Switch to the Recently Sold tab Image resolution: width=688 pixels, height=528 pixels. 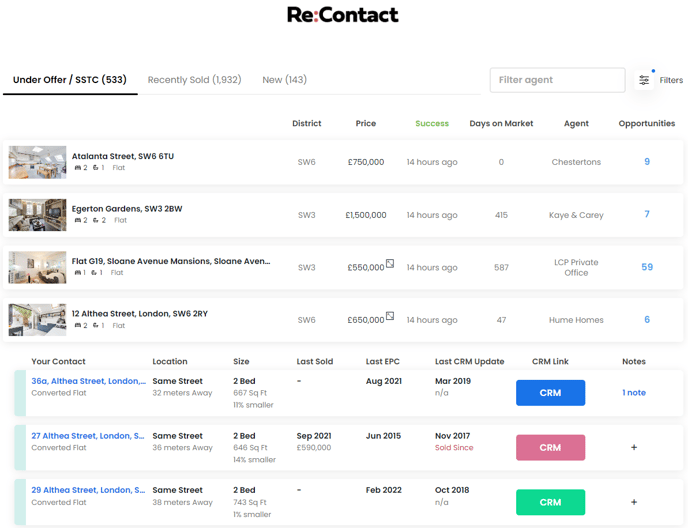coord(194,80)
